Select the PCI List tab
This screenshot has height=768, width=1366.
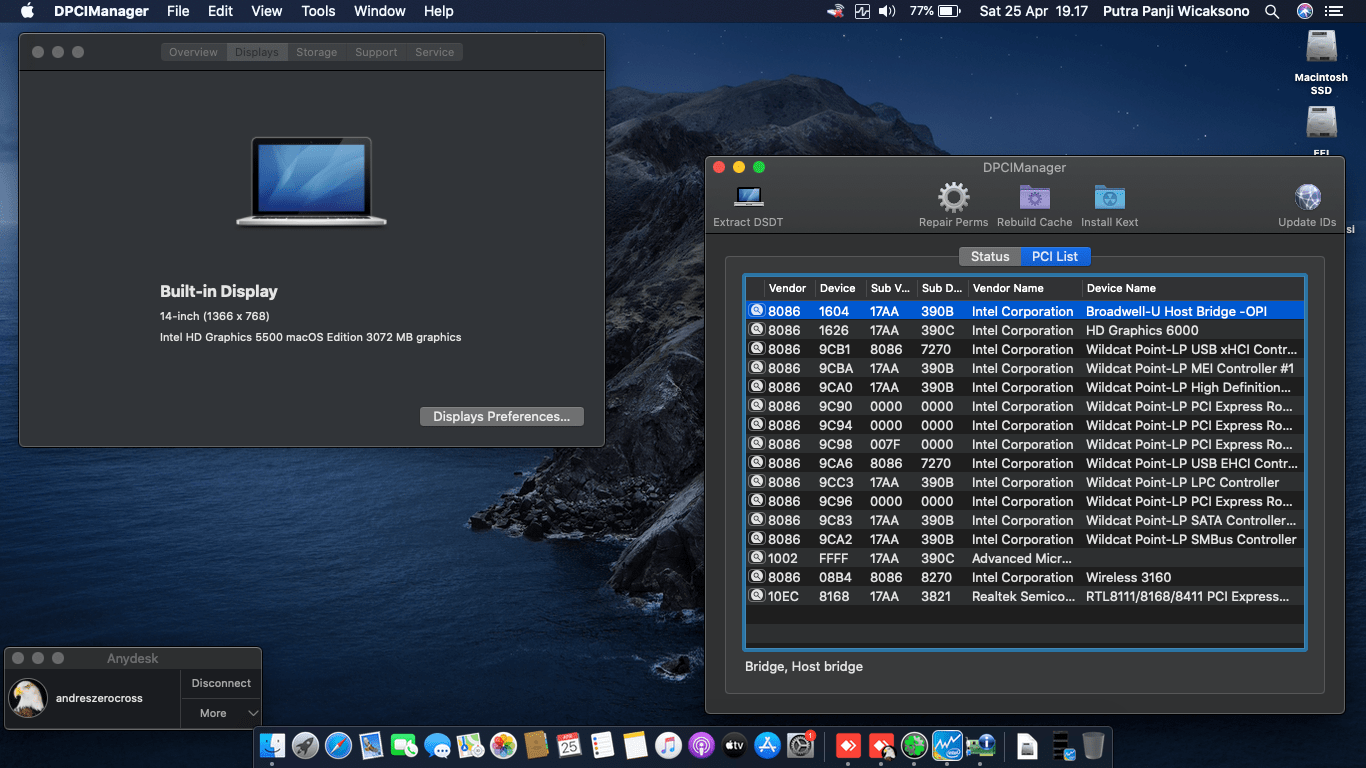tap(1055, 257)
